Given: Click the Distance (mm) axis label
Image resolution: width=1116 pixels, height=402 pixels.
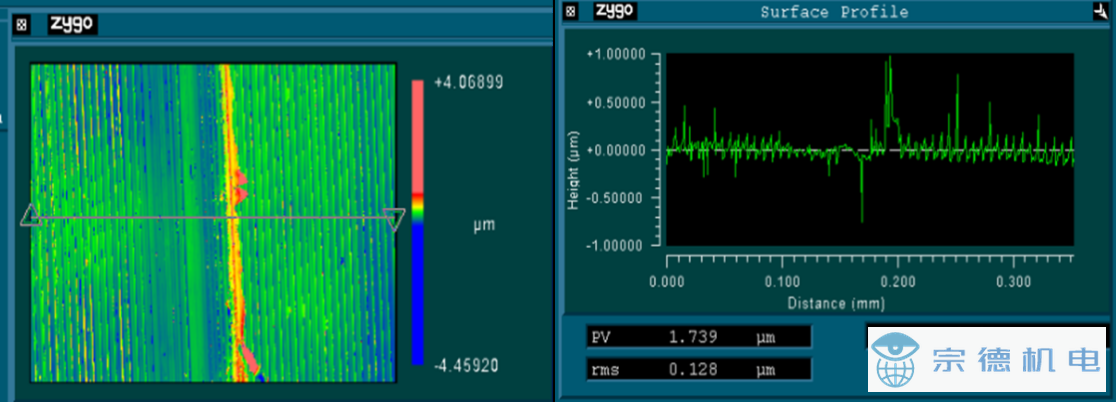Looking at the screenshot, I should (x=835, y=303).
